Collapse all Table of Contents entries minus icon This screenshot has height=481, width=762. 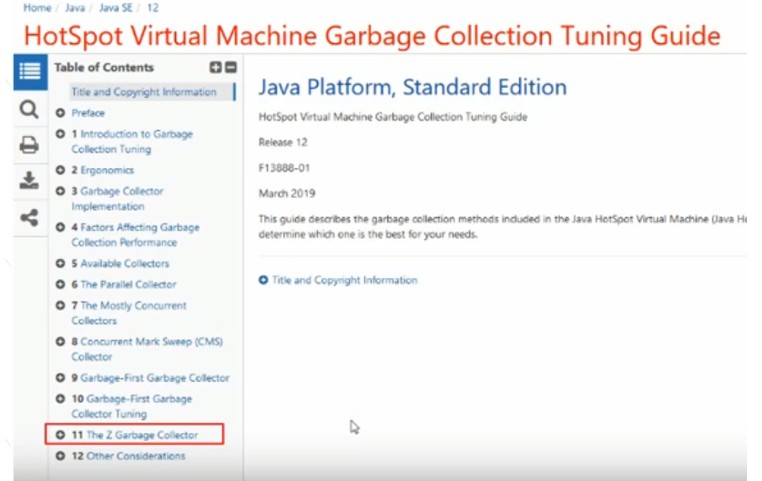click(x=231, y=68)
